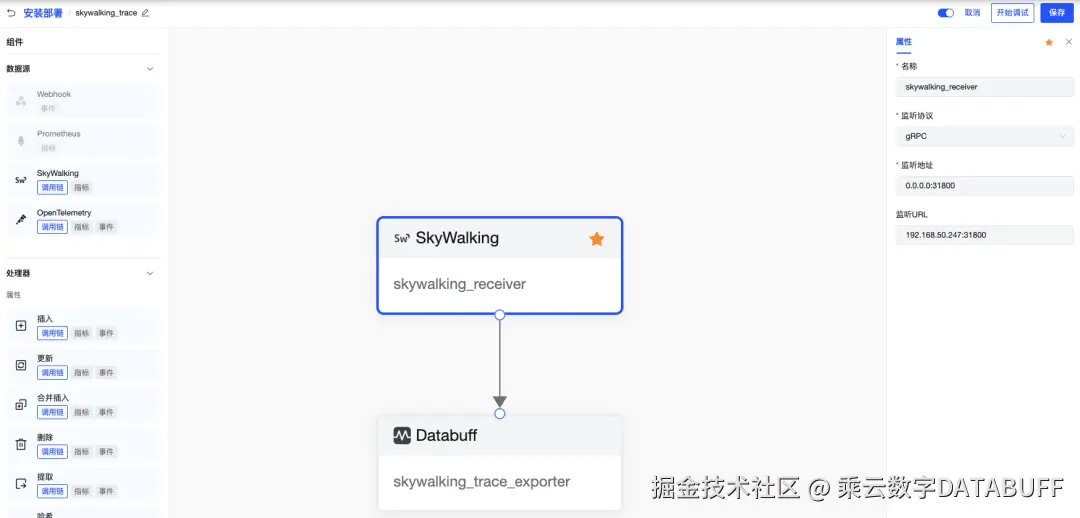Click the 事件 tag under Webhook
1080x518 pixels.
click(48, 108)
